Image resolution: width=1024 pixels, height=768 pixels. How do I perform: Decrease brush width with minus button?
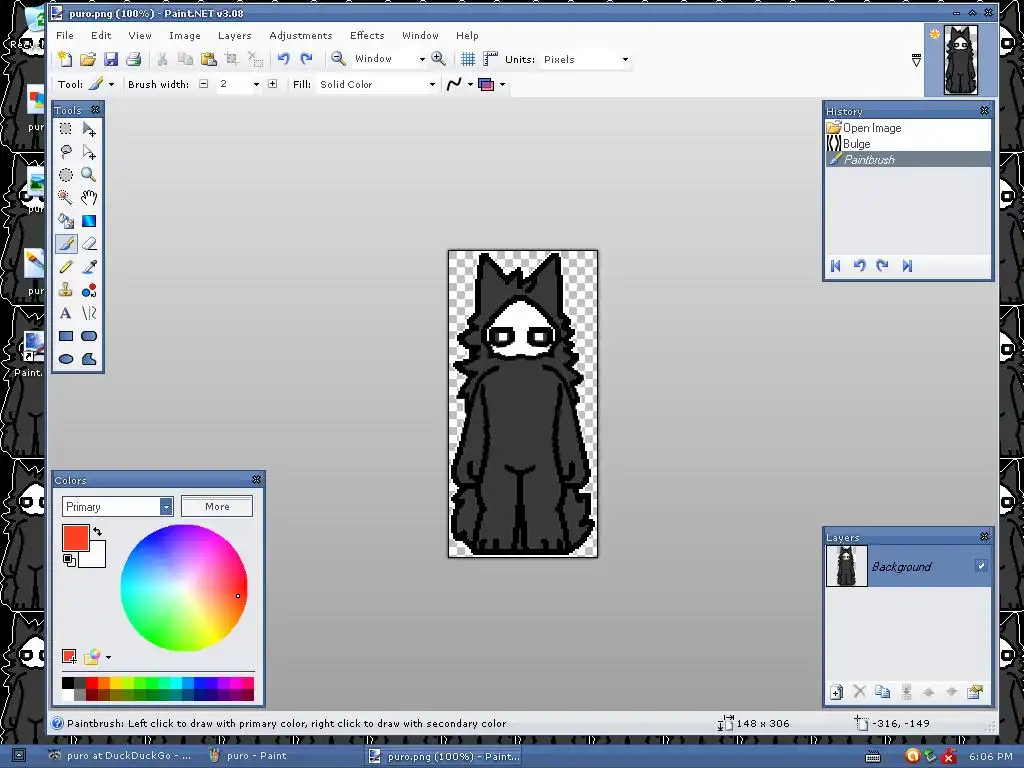pos(204,84)
